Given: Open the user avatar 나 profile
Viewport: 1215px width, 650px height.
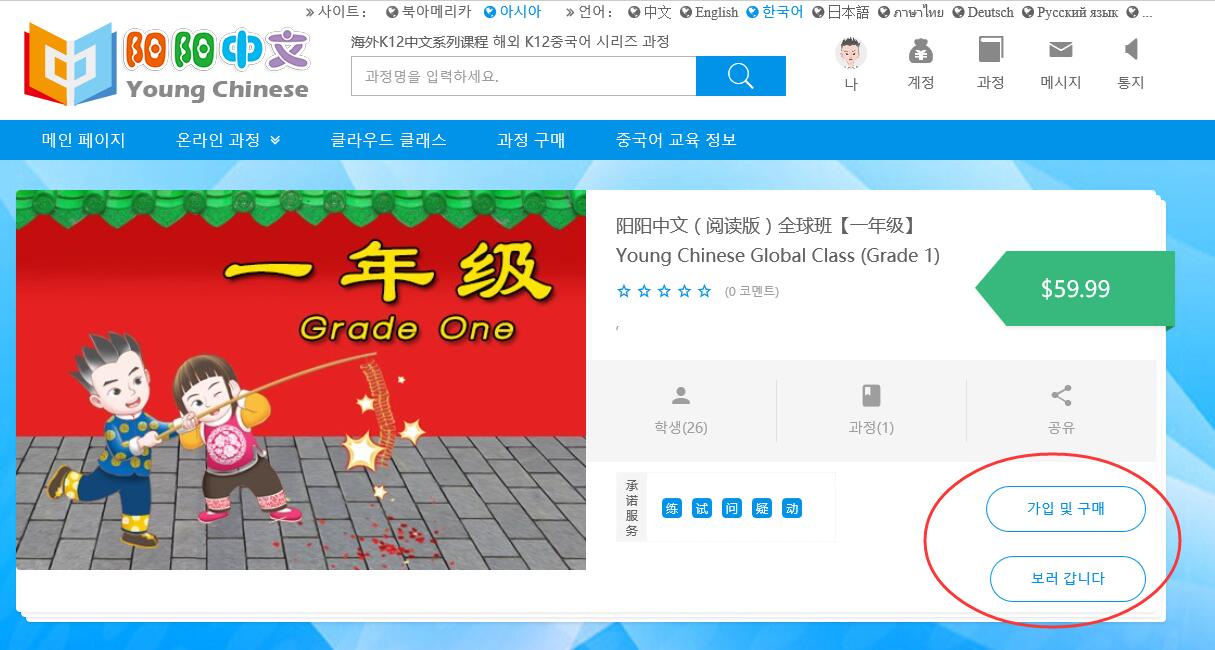Looking at the screenshot, I should pyautogui.click(x=850, y=52).
